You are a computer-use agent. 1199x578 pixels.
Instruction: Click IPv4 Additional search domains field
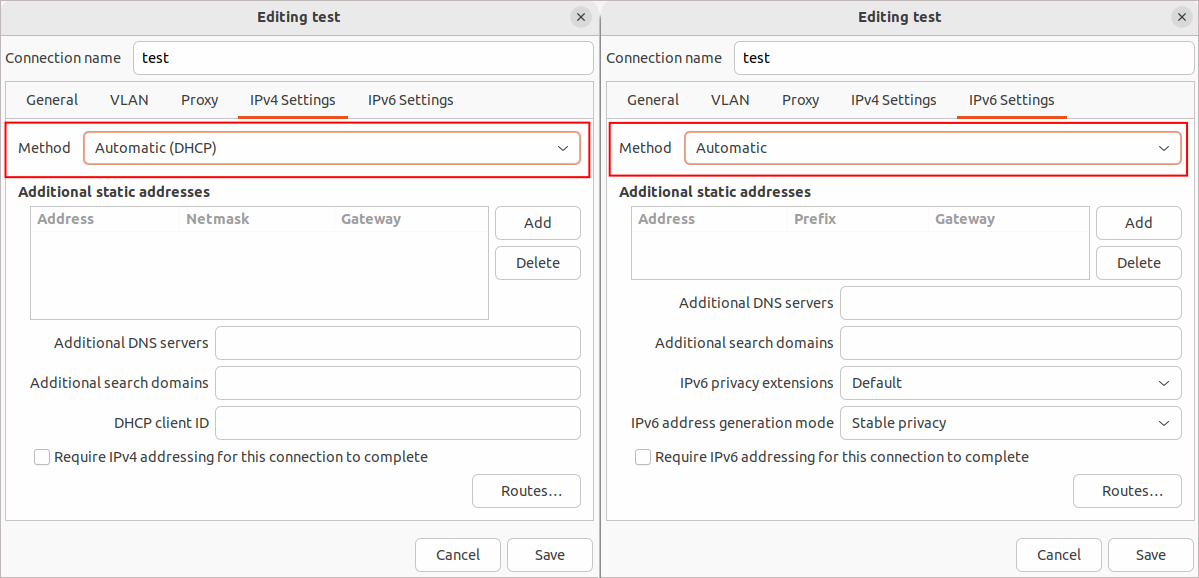pos(397,383)
